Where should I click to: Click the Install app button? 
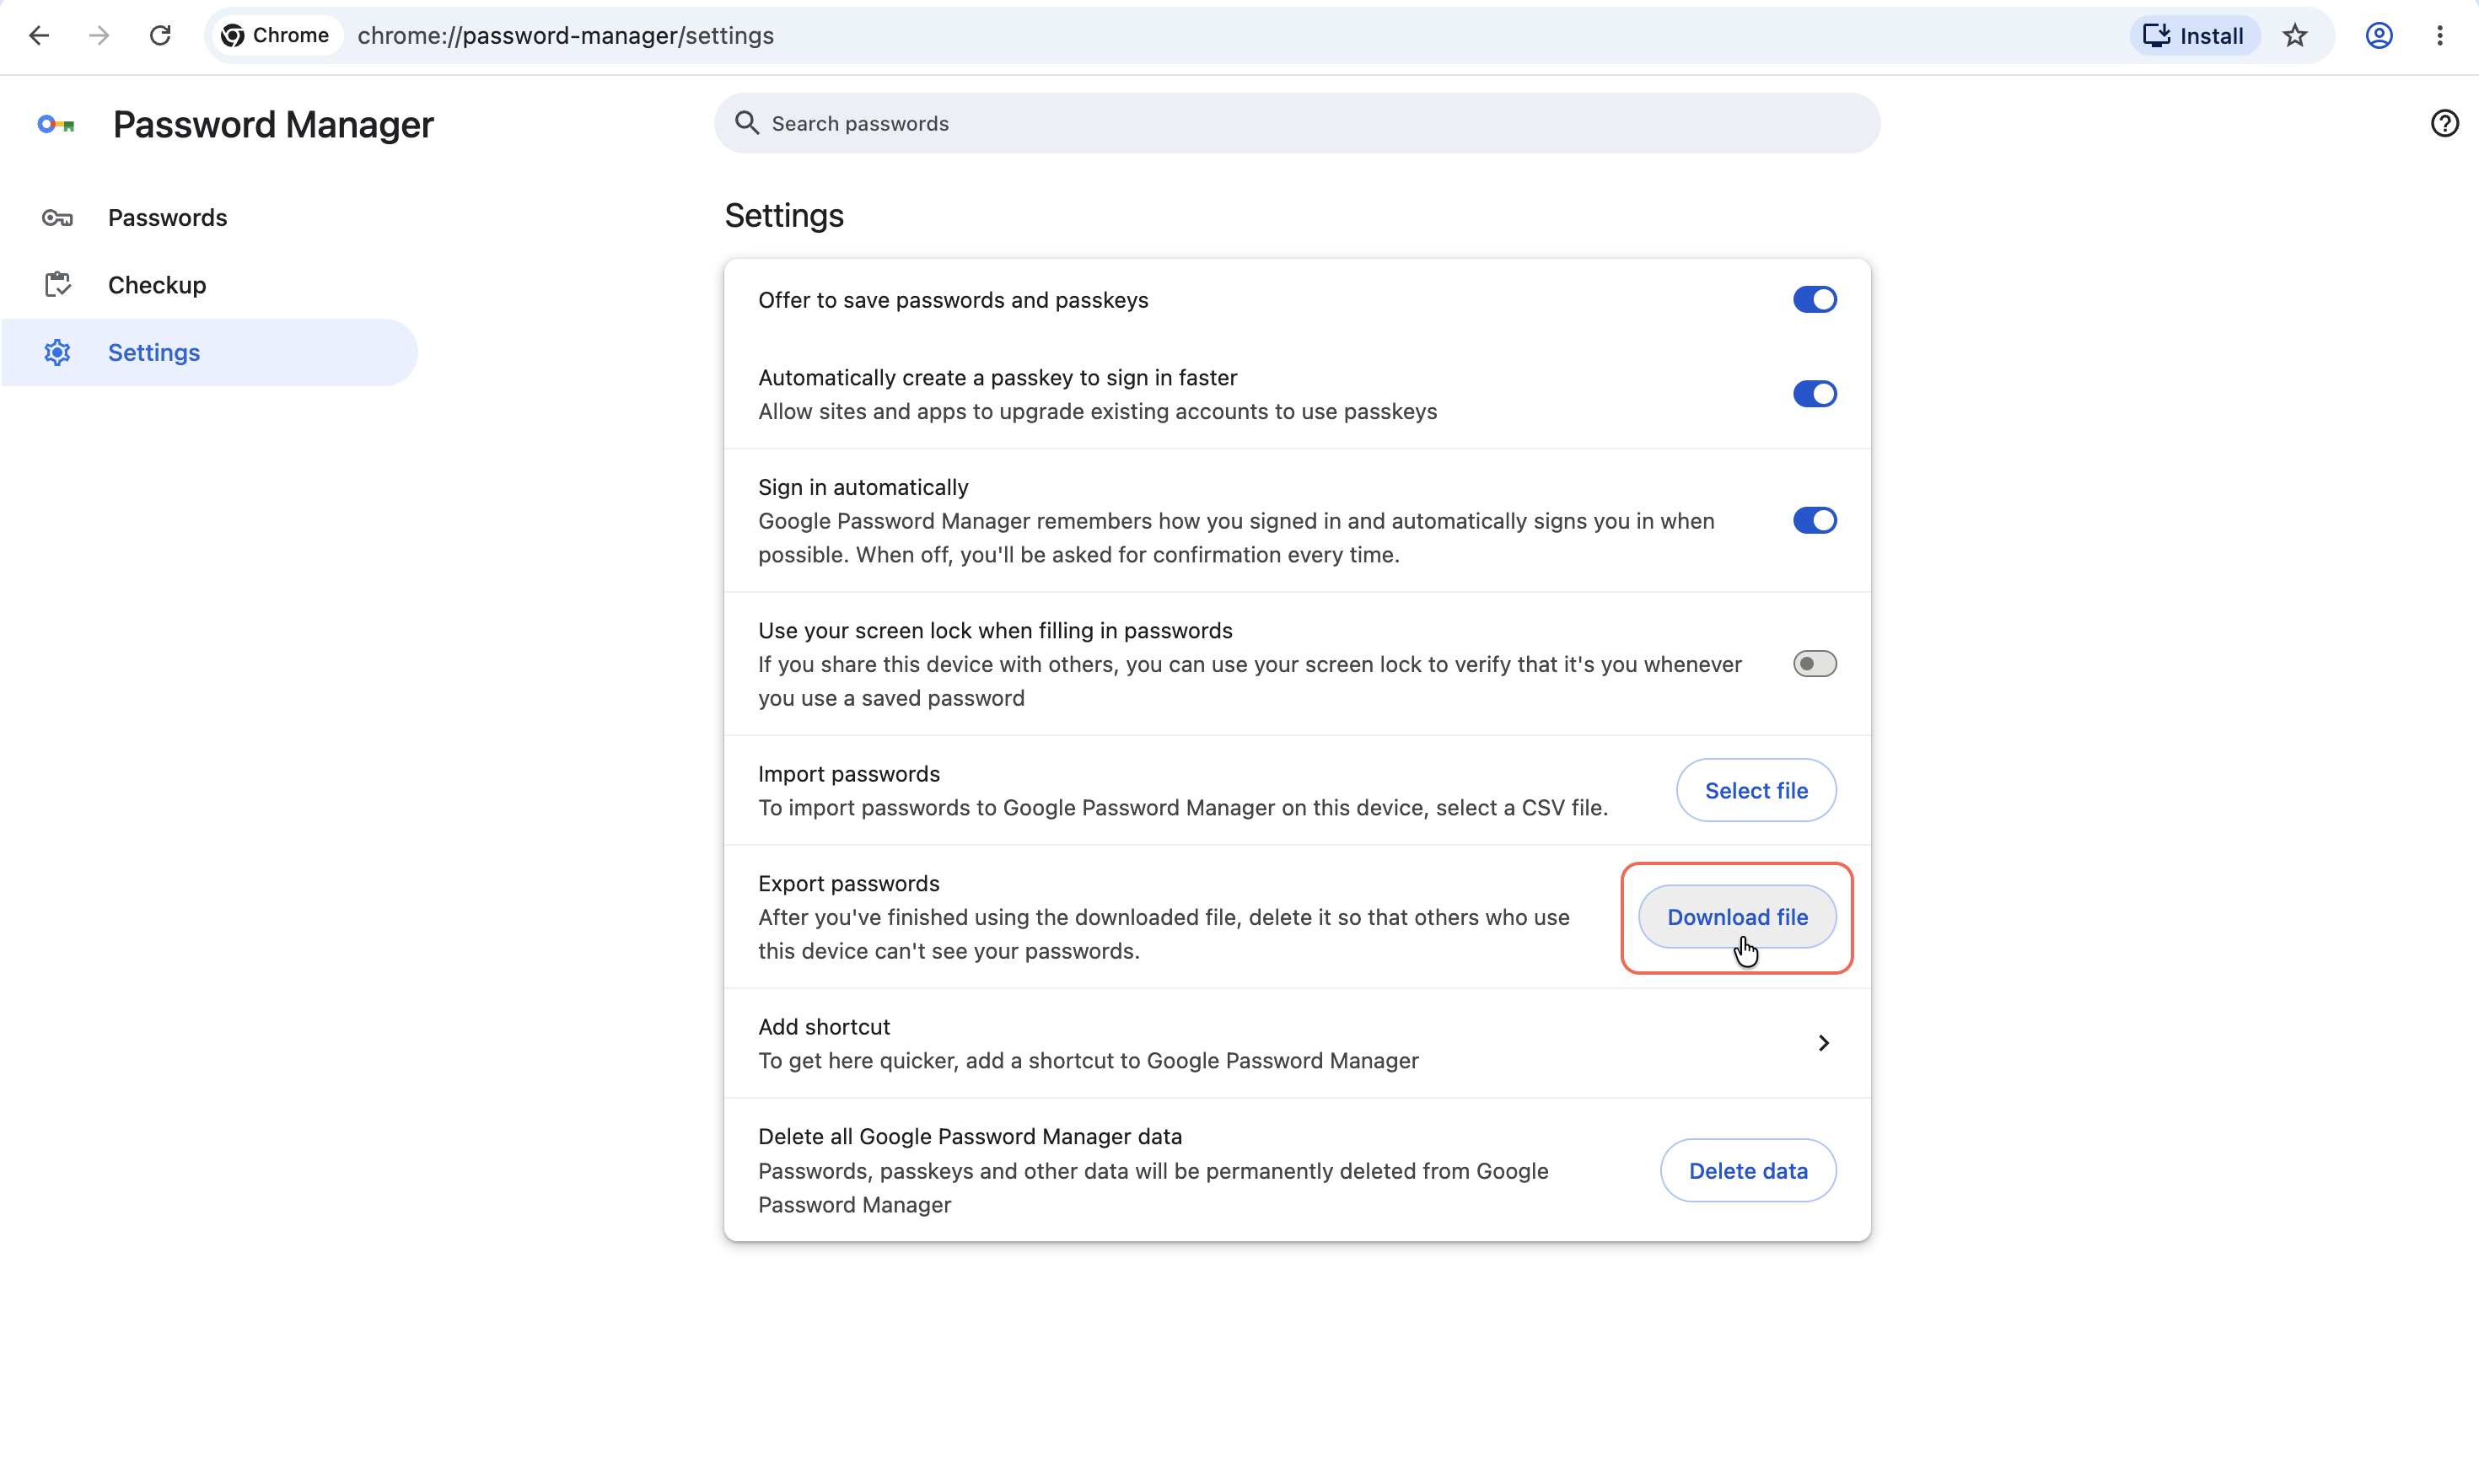[2194, 36]
